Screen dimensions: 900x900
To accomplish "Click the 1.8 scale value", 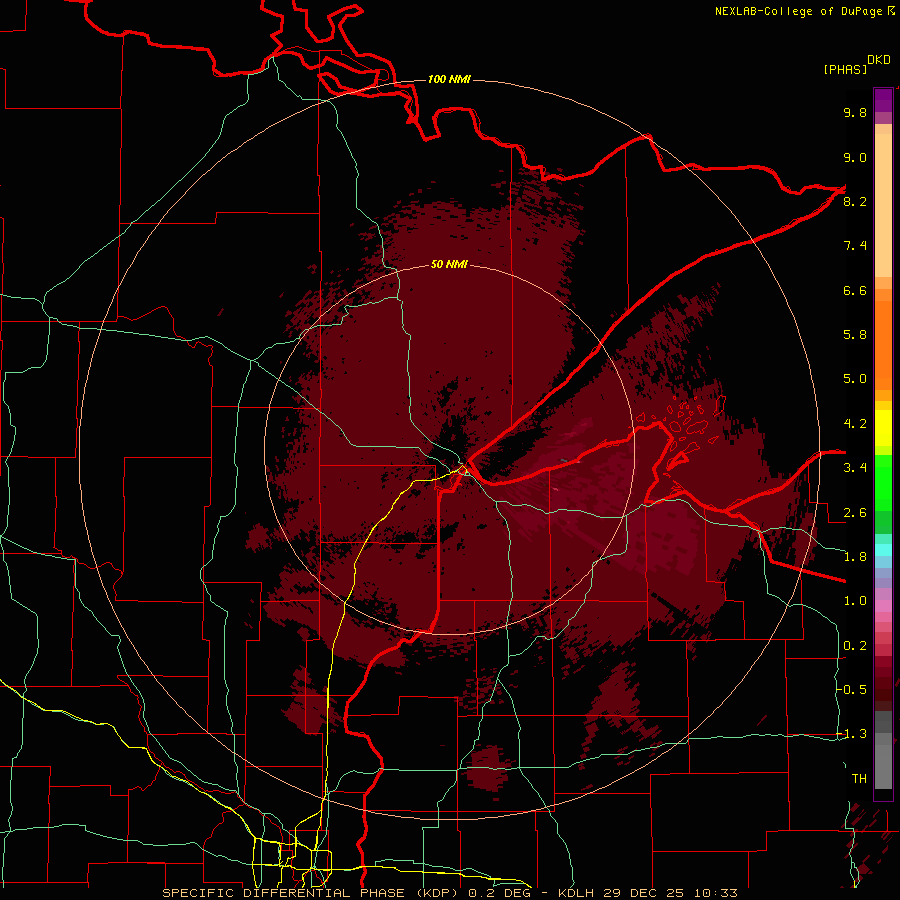I will click(855, 557).
